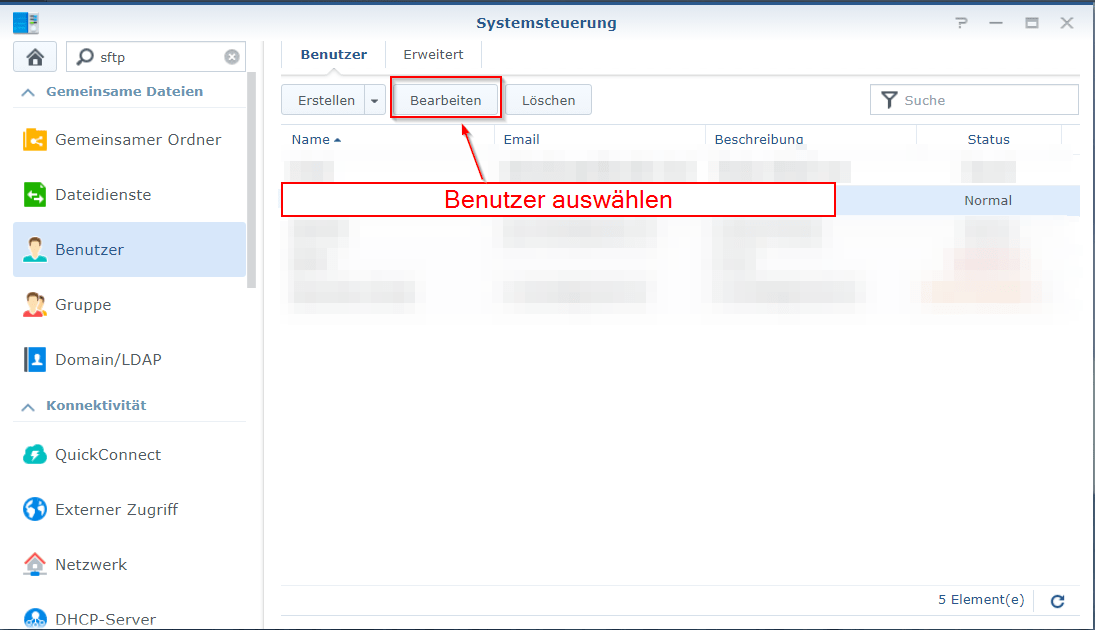This screenshot has width=1095, height=630.
Task: Open DHCP-Server settings
Action: [100, 618]
